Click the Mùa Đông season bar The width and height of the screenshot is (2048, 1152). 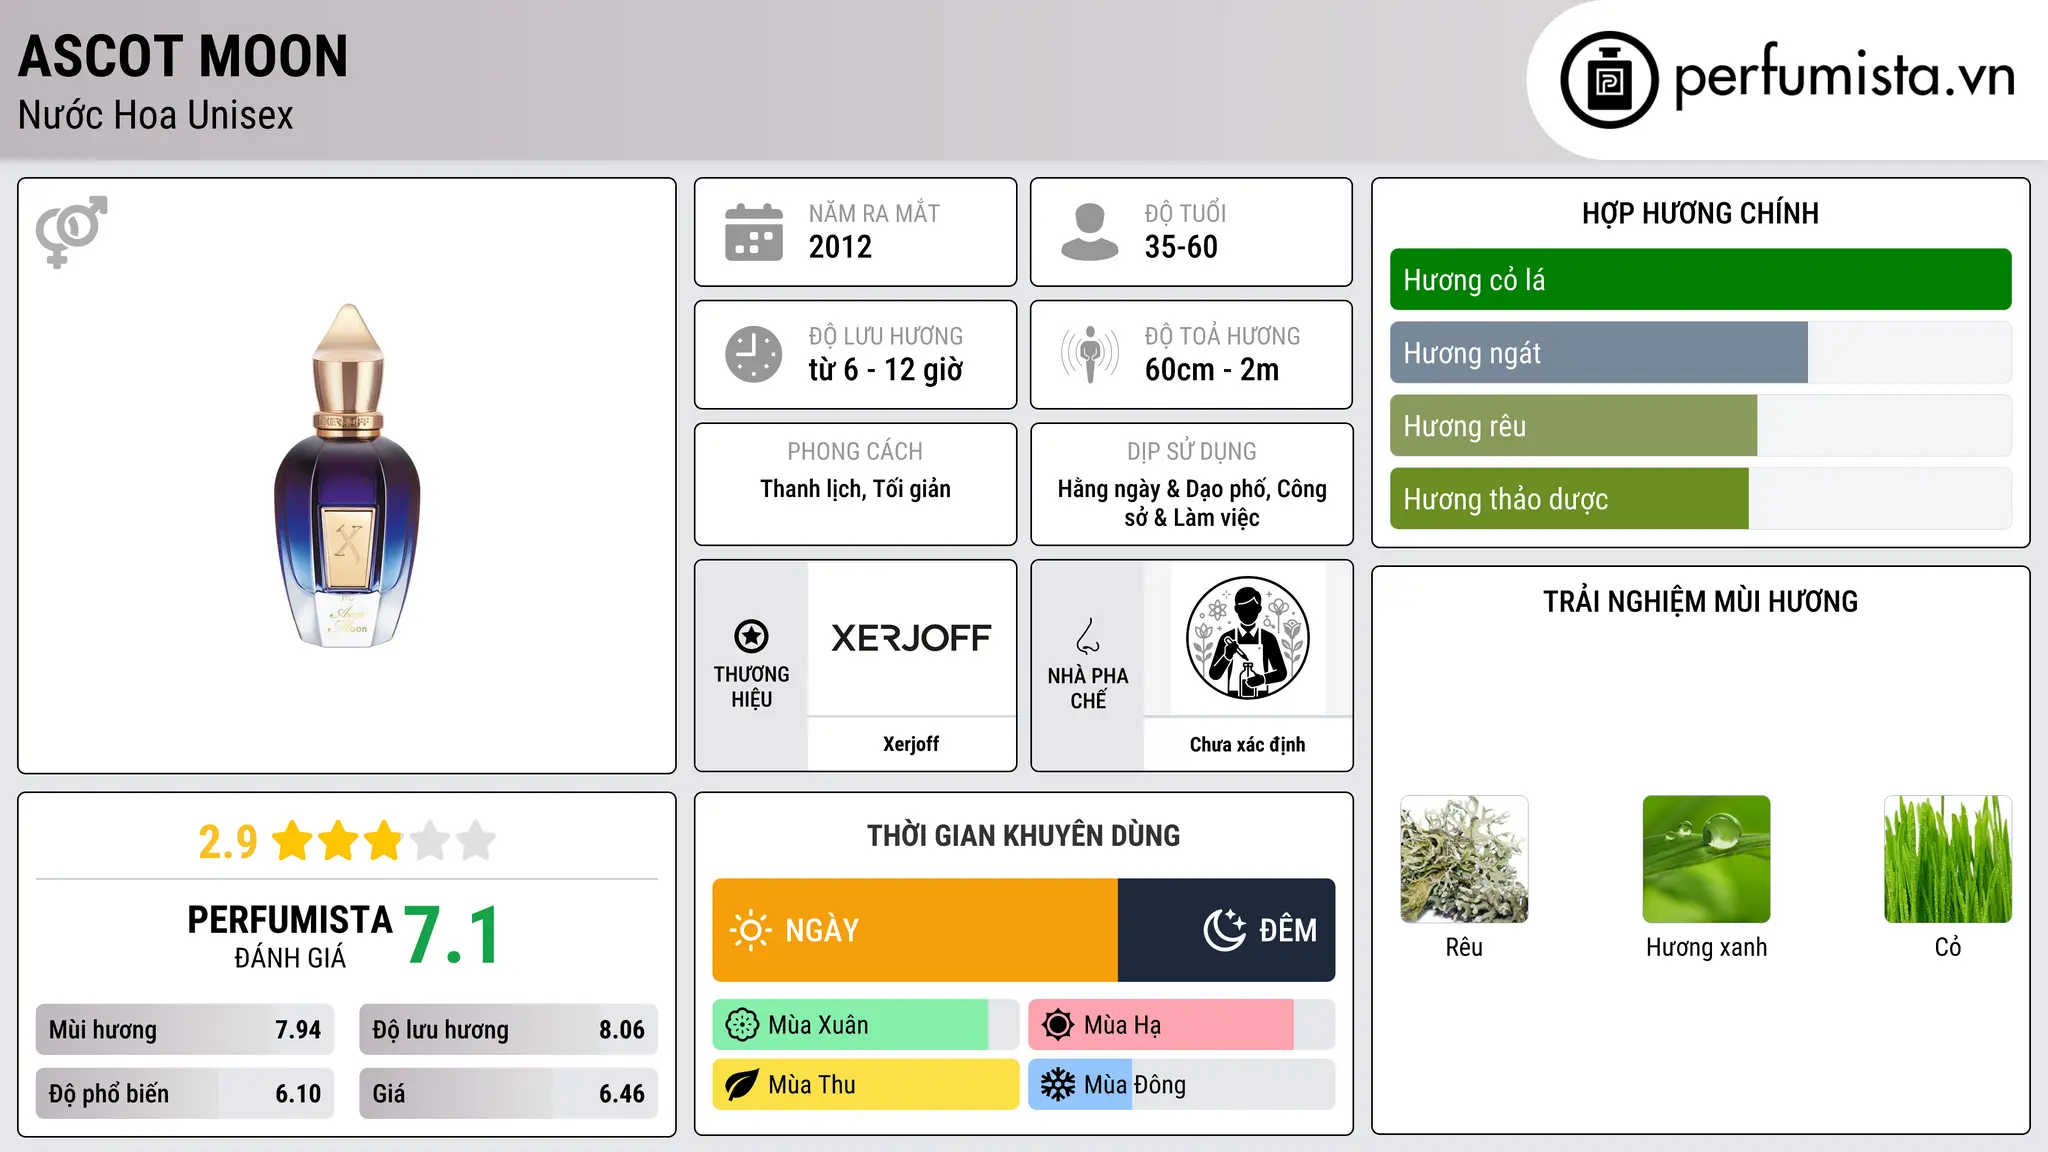1182,1085
